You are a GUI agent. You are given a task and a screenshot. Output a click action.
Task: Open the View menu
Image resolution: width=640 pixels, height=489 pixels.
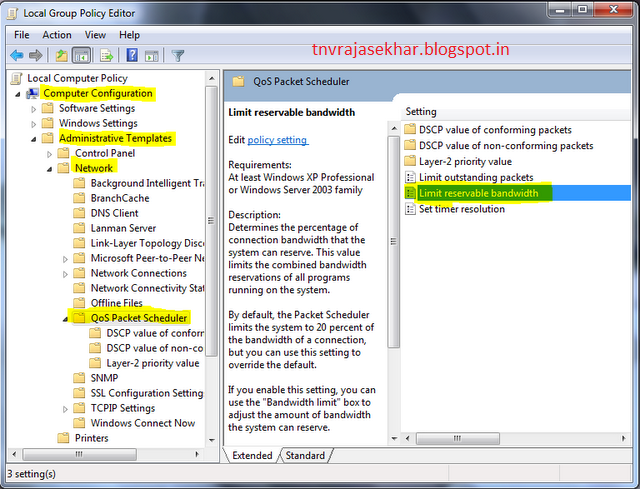pyautogui.click(x=95, y=35)
